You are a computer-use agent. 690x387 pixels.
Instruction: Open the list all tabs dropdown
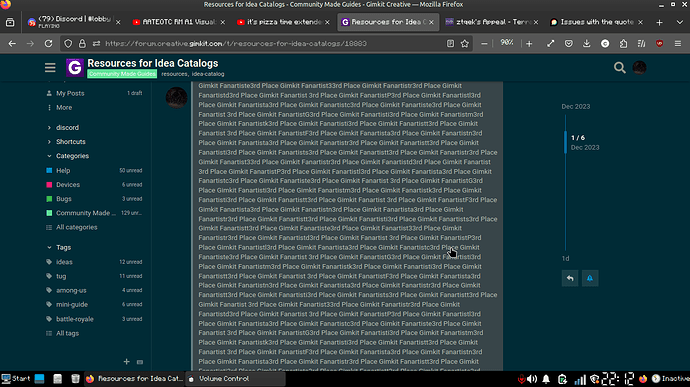679,22
